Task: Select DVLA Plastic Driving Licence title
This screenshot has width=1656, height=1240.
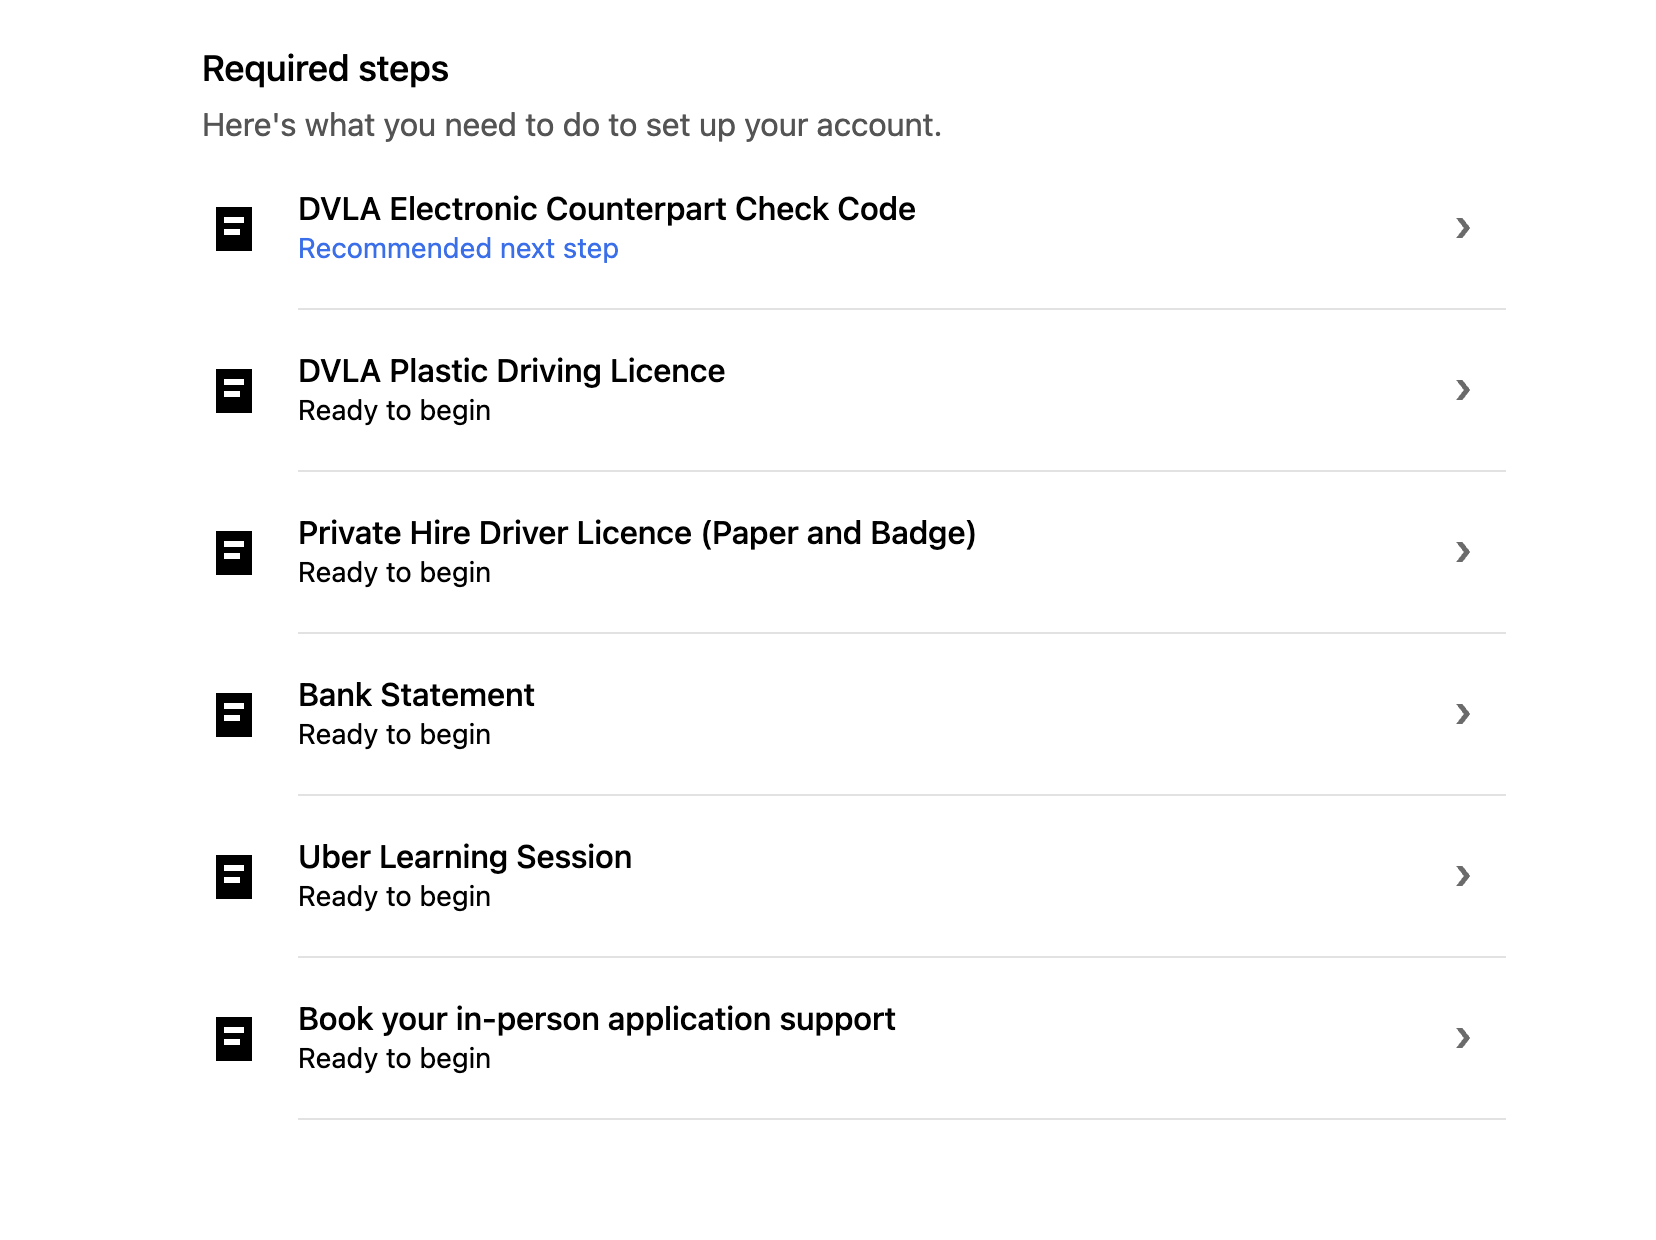Action: 511,371
